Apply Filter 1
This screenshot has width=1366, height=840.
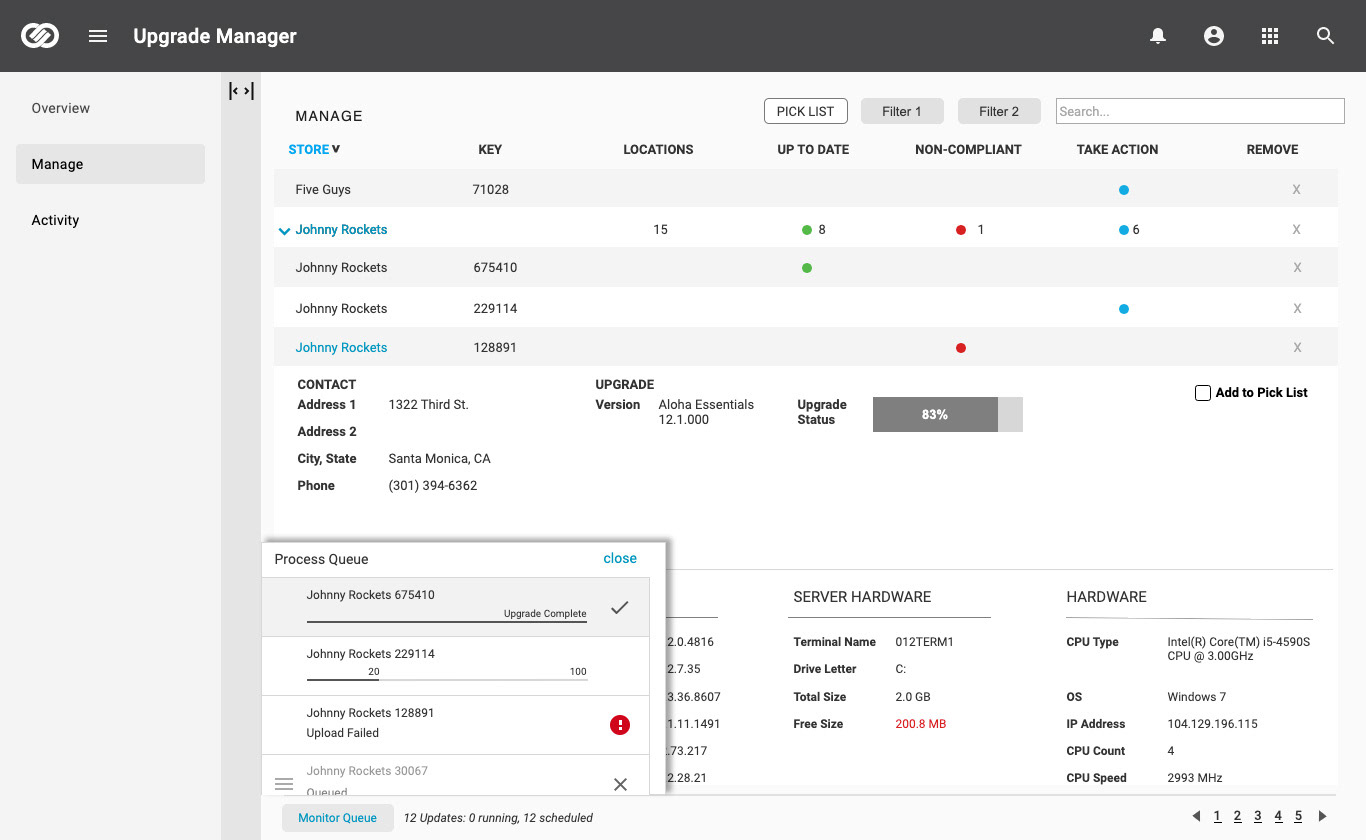click(902, 111)
